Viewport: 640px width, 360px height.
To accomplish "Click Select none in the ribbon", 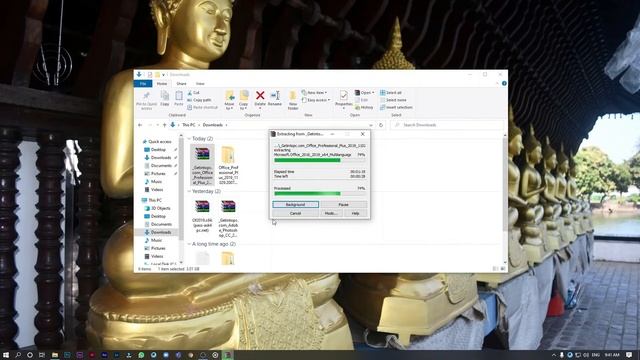I will point(393,100).
